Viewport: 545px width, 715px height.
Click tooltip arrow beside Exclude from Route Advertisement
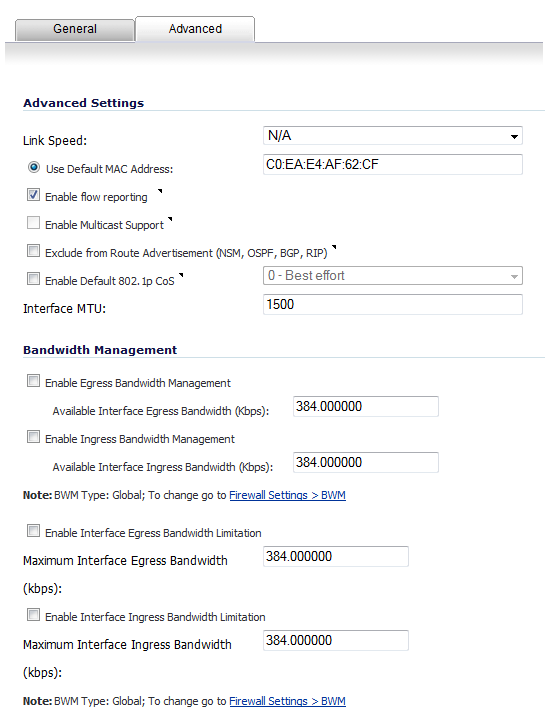(334, 248)
